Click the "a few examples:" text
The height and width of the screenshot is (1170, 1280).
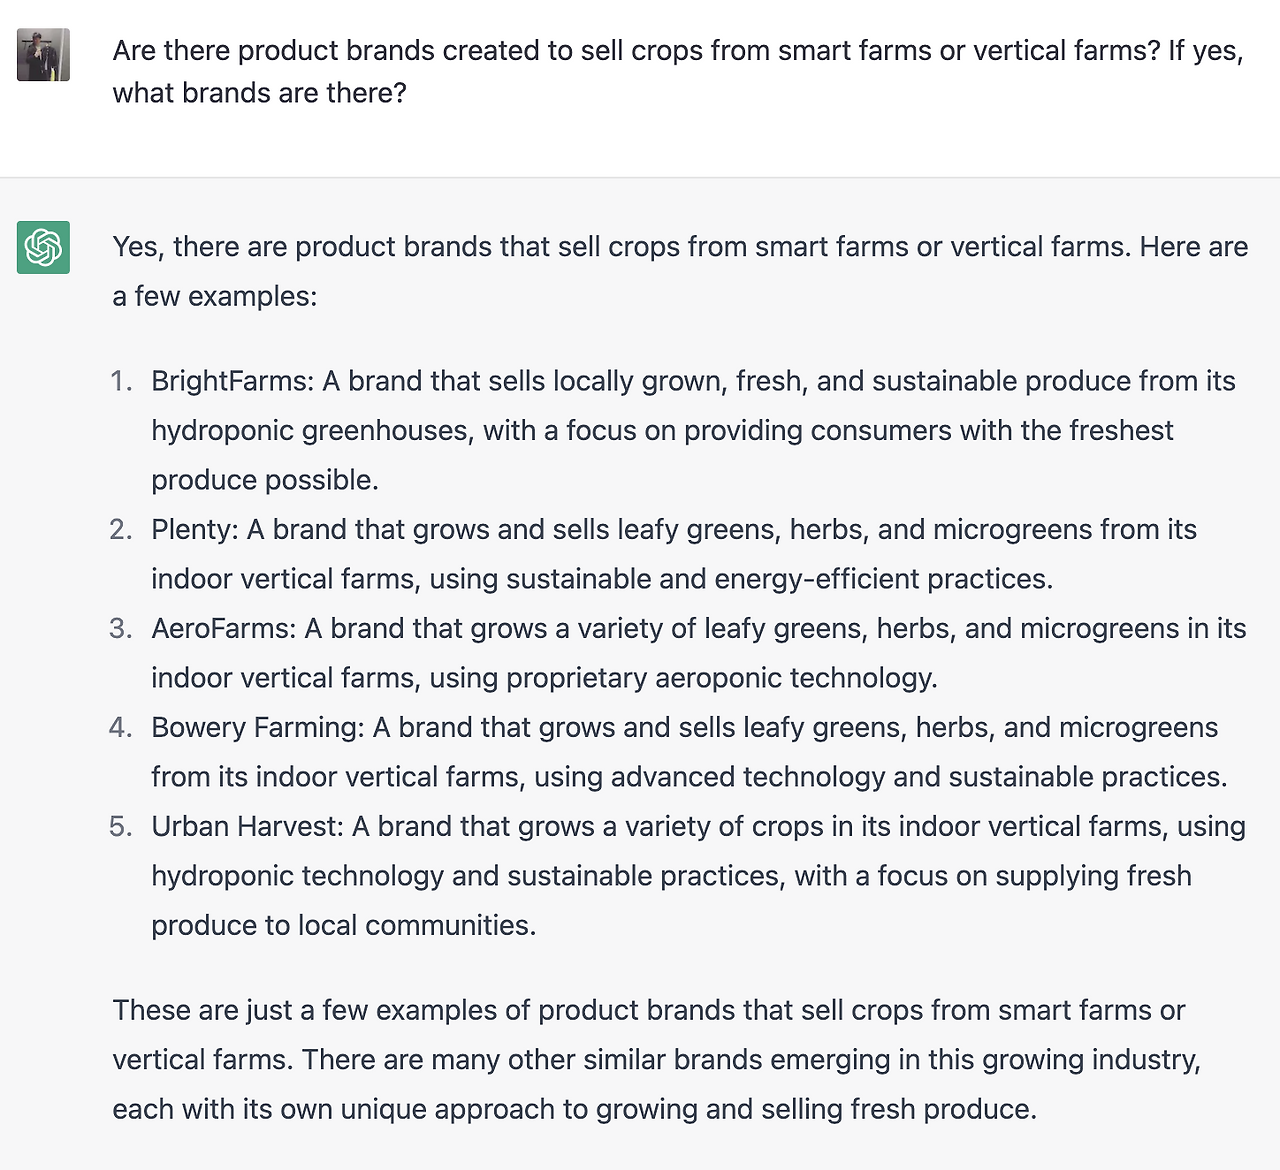pos(215,296)
